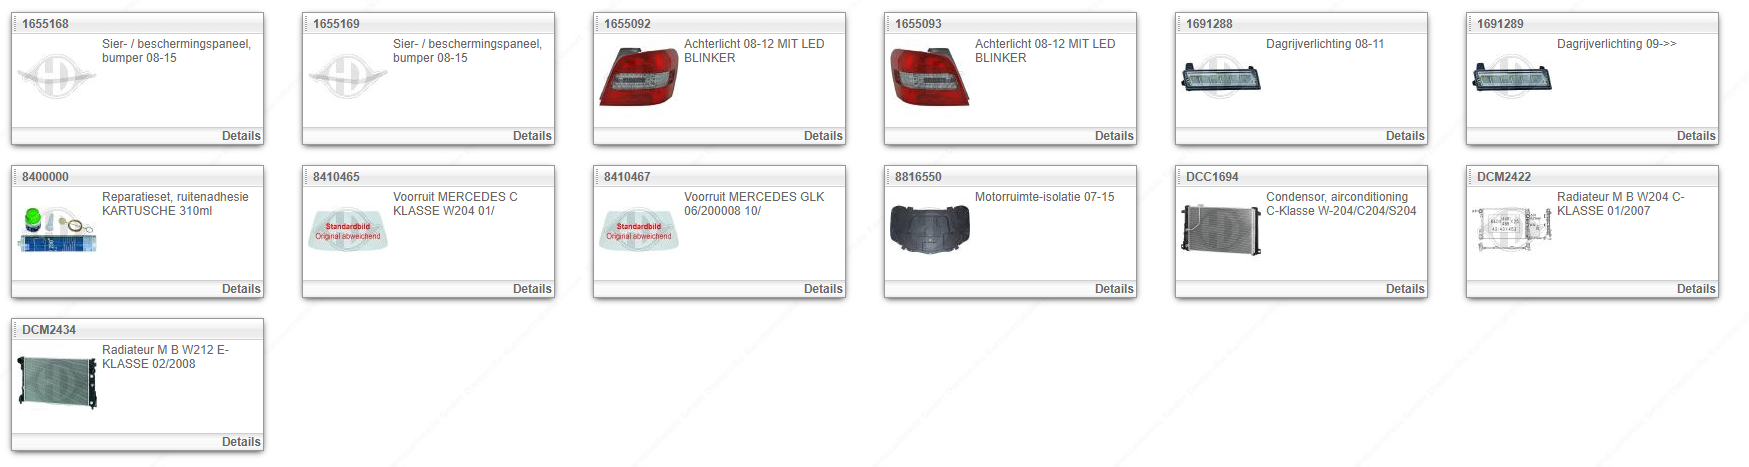The height and width of the screenshot is (467, 1749).
Task: Open Details of Radiateur W212 E-Klasse
Action: (241, 442)
